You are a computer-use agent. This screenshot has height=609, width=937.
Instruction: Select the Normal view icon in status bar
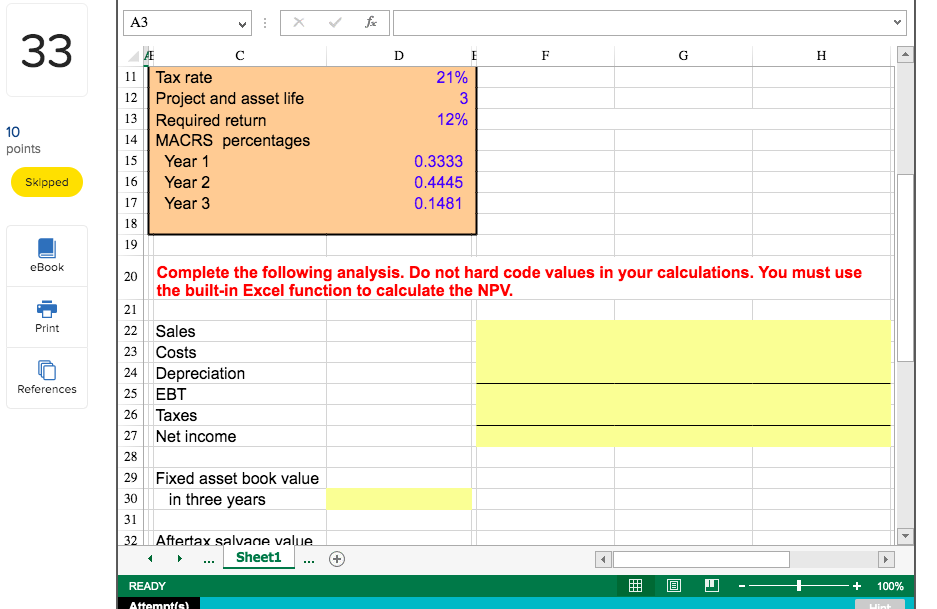(x=637, y=585)
